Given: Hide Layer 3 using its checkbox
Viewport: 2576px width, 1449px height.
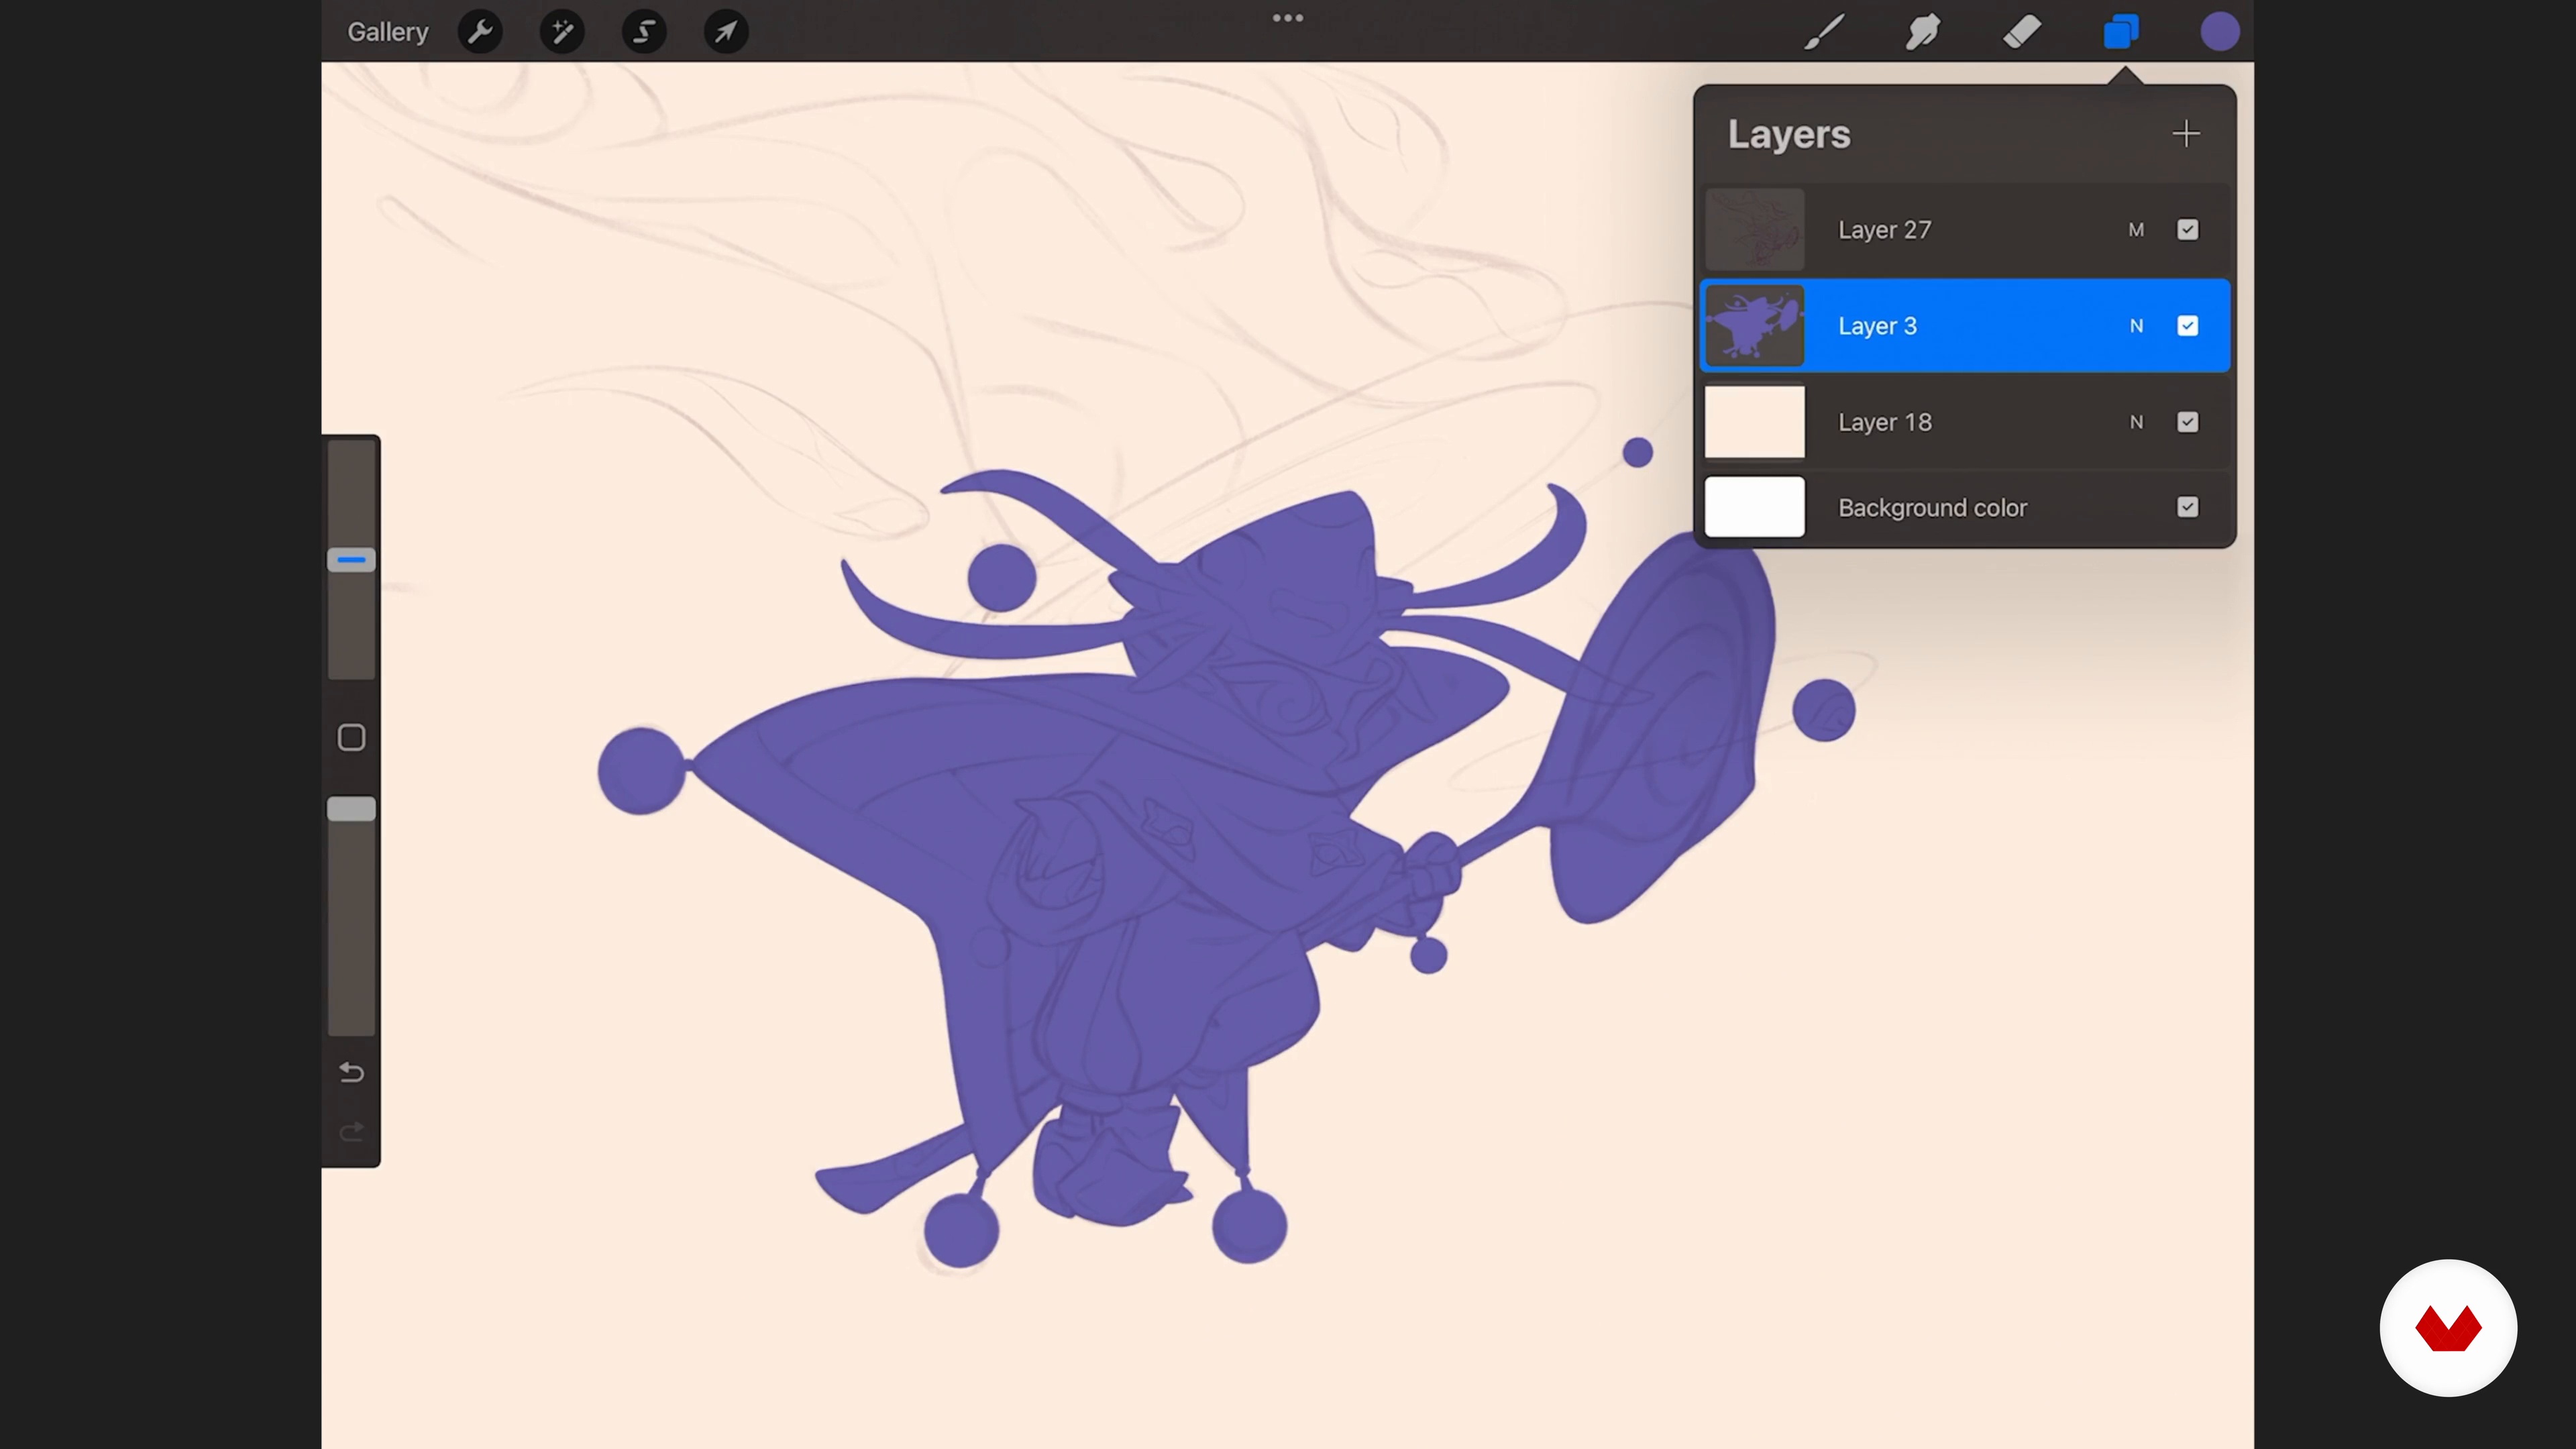Looking at the screenshot, I should tap(2187, 326).
